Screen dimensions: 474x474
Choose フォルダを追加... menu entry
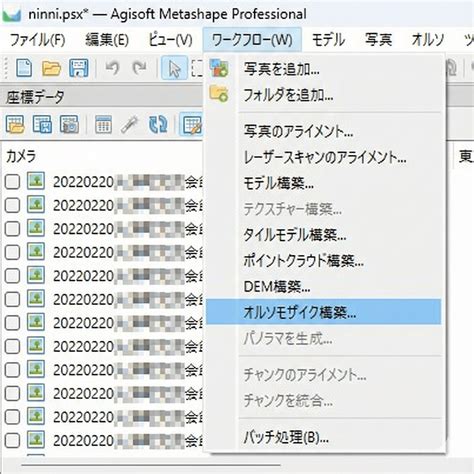323,95
